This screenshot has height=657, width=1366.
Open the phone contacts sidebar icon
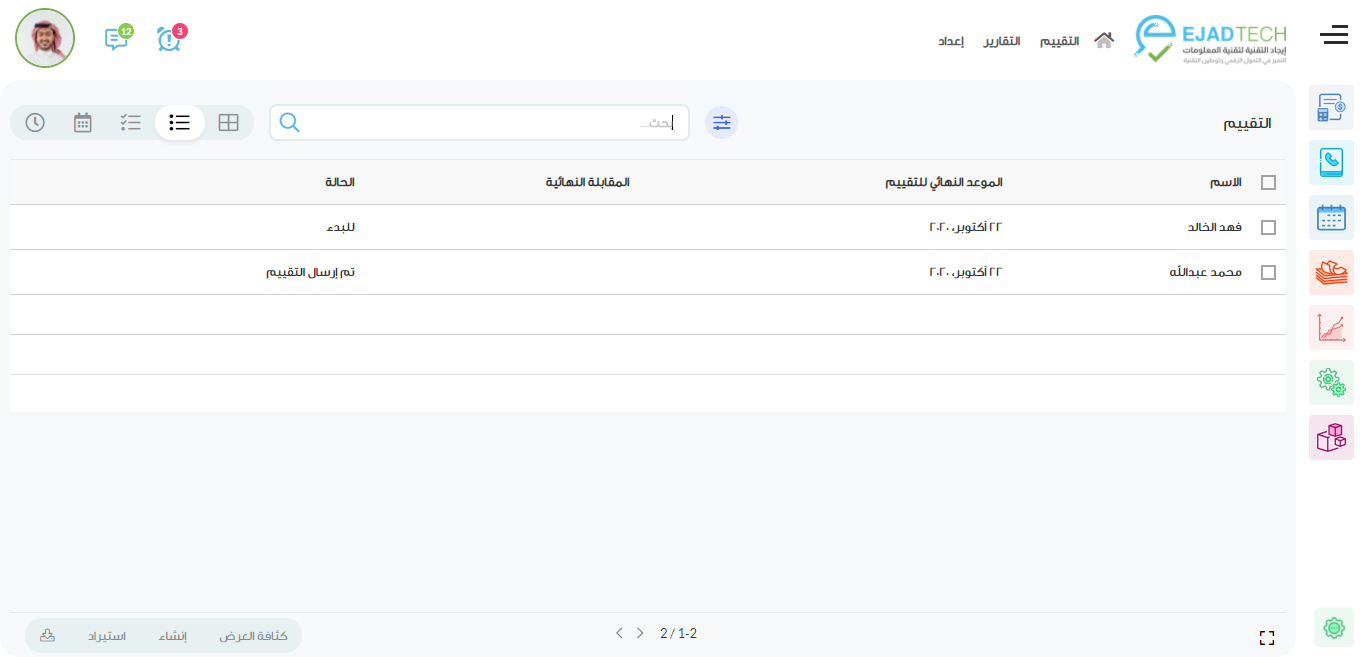(1331, 162)
